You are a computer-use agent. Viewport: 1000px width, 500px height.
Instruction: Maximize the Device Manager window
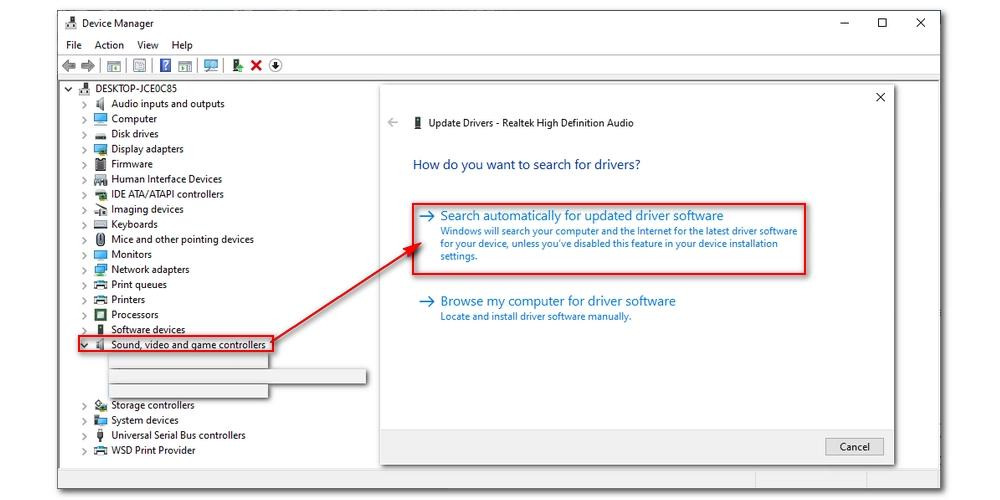coord(882,23)
